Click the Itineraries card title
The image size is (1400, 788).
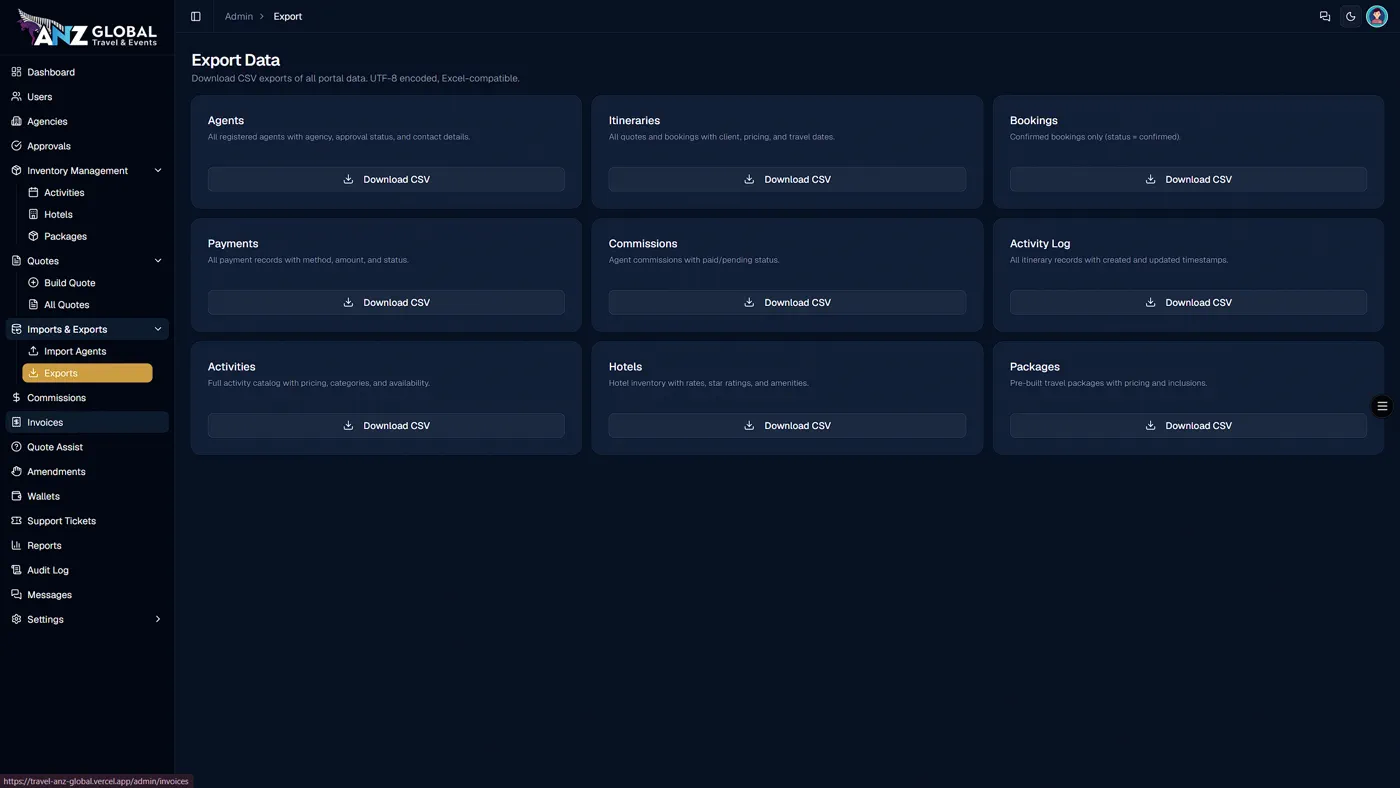click(634, 120)
